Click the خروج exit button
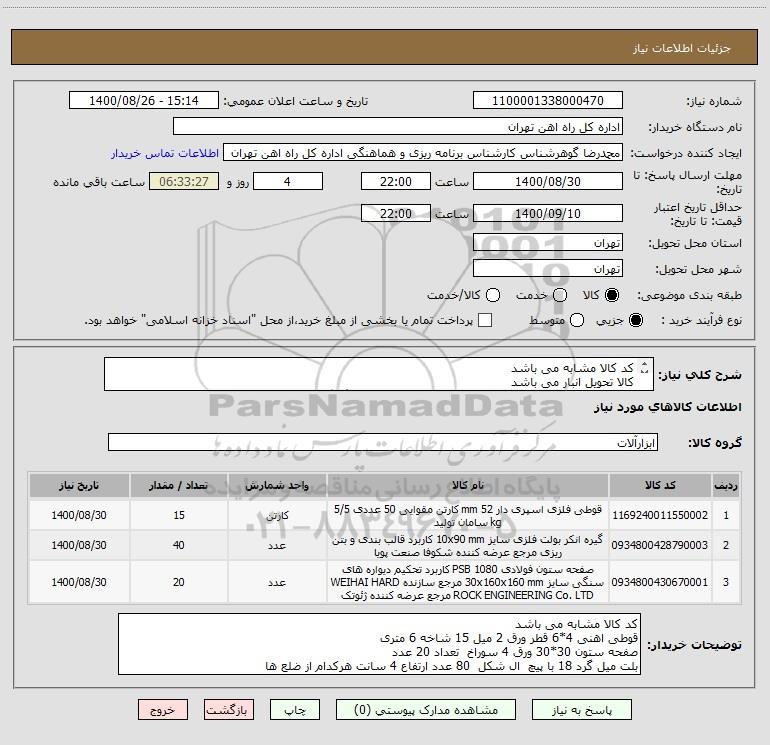Viewport: 770px width, 745px height. [163, 710]
